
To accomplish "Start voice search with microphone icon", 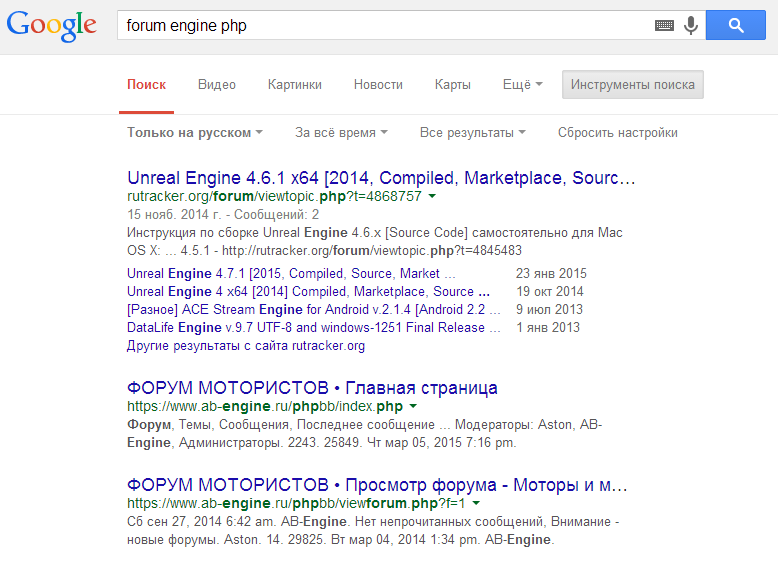I will tap(691, 25).
